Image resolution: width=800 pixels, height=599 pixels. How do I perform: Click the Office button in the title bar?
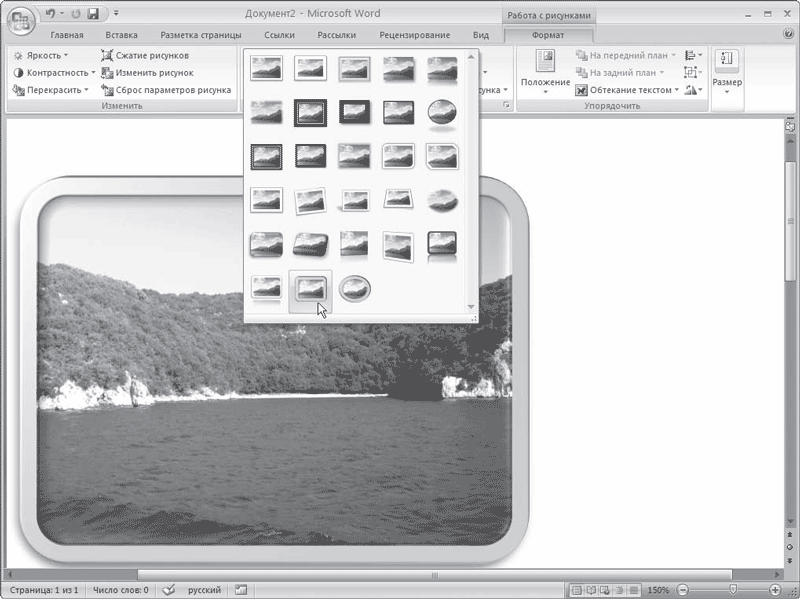[21, 21]
